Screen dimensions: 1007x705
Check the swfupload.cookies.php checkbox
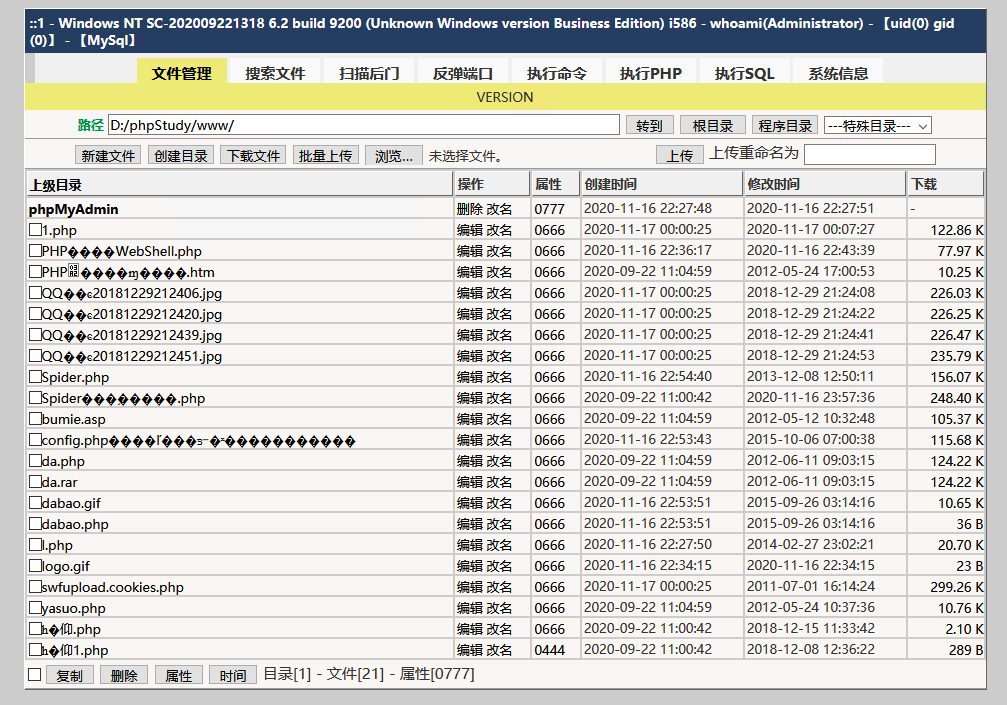coord(35,586)
